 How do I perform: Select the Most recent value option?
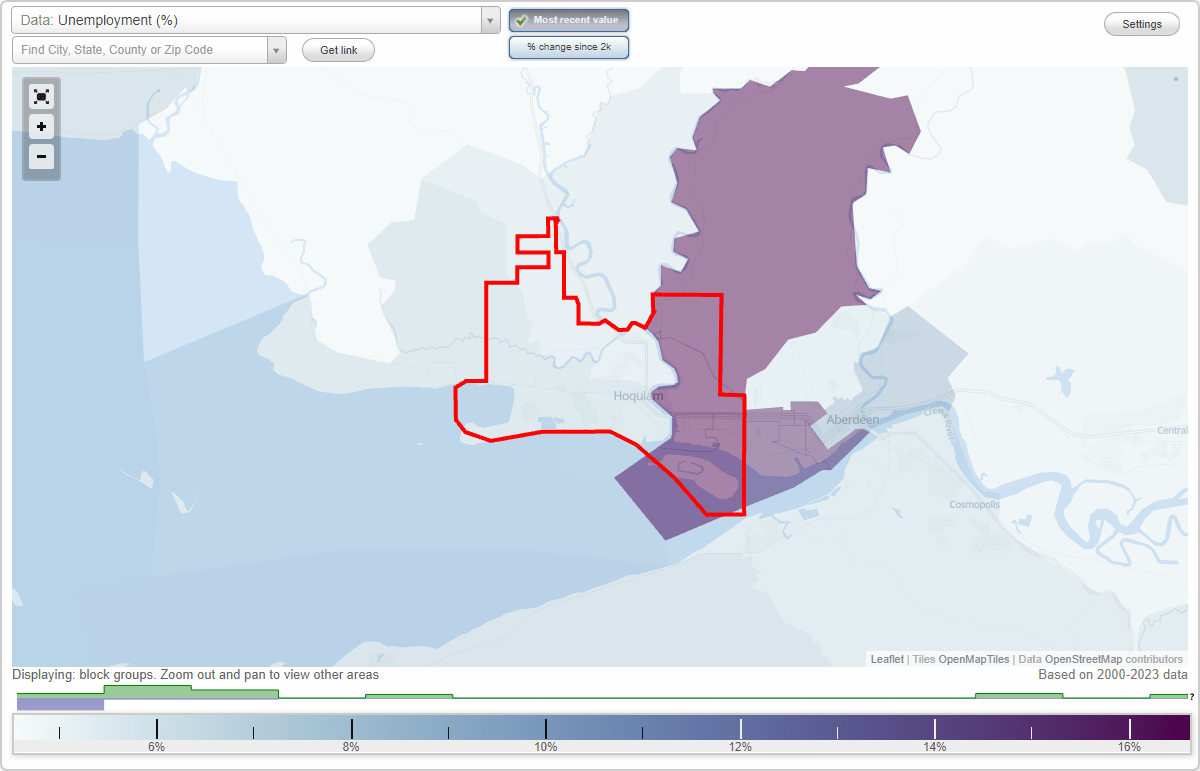569,20
